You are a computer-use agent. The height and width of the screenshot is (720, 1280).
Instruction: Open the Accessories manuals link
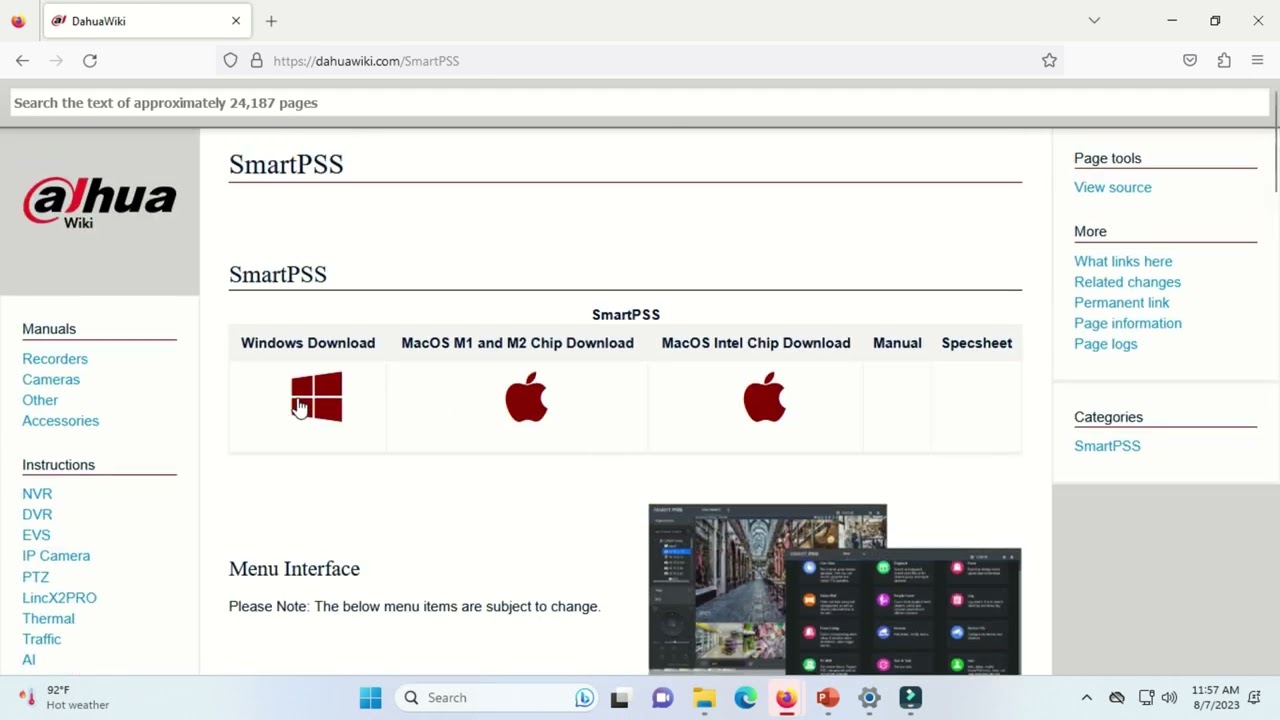[x=60, y=421]
